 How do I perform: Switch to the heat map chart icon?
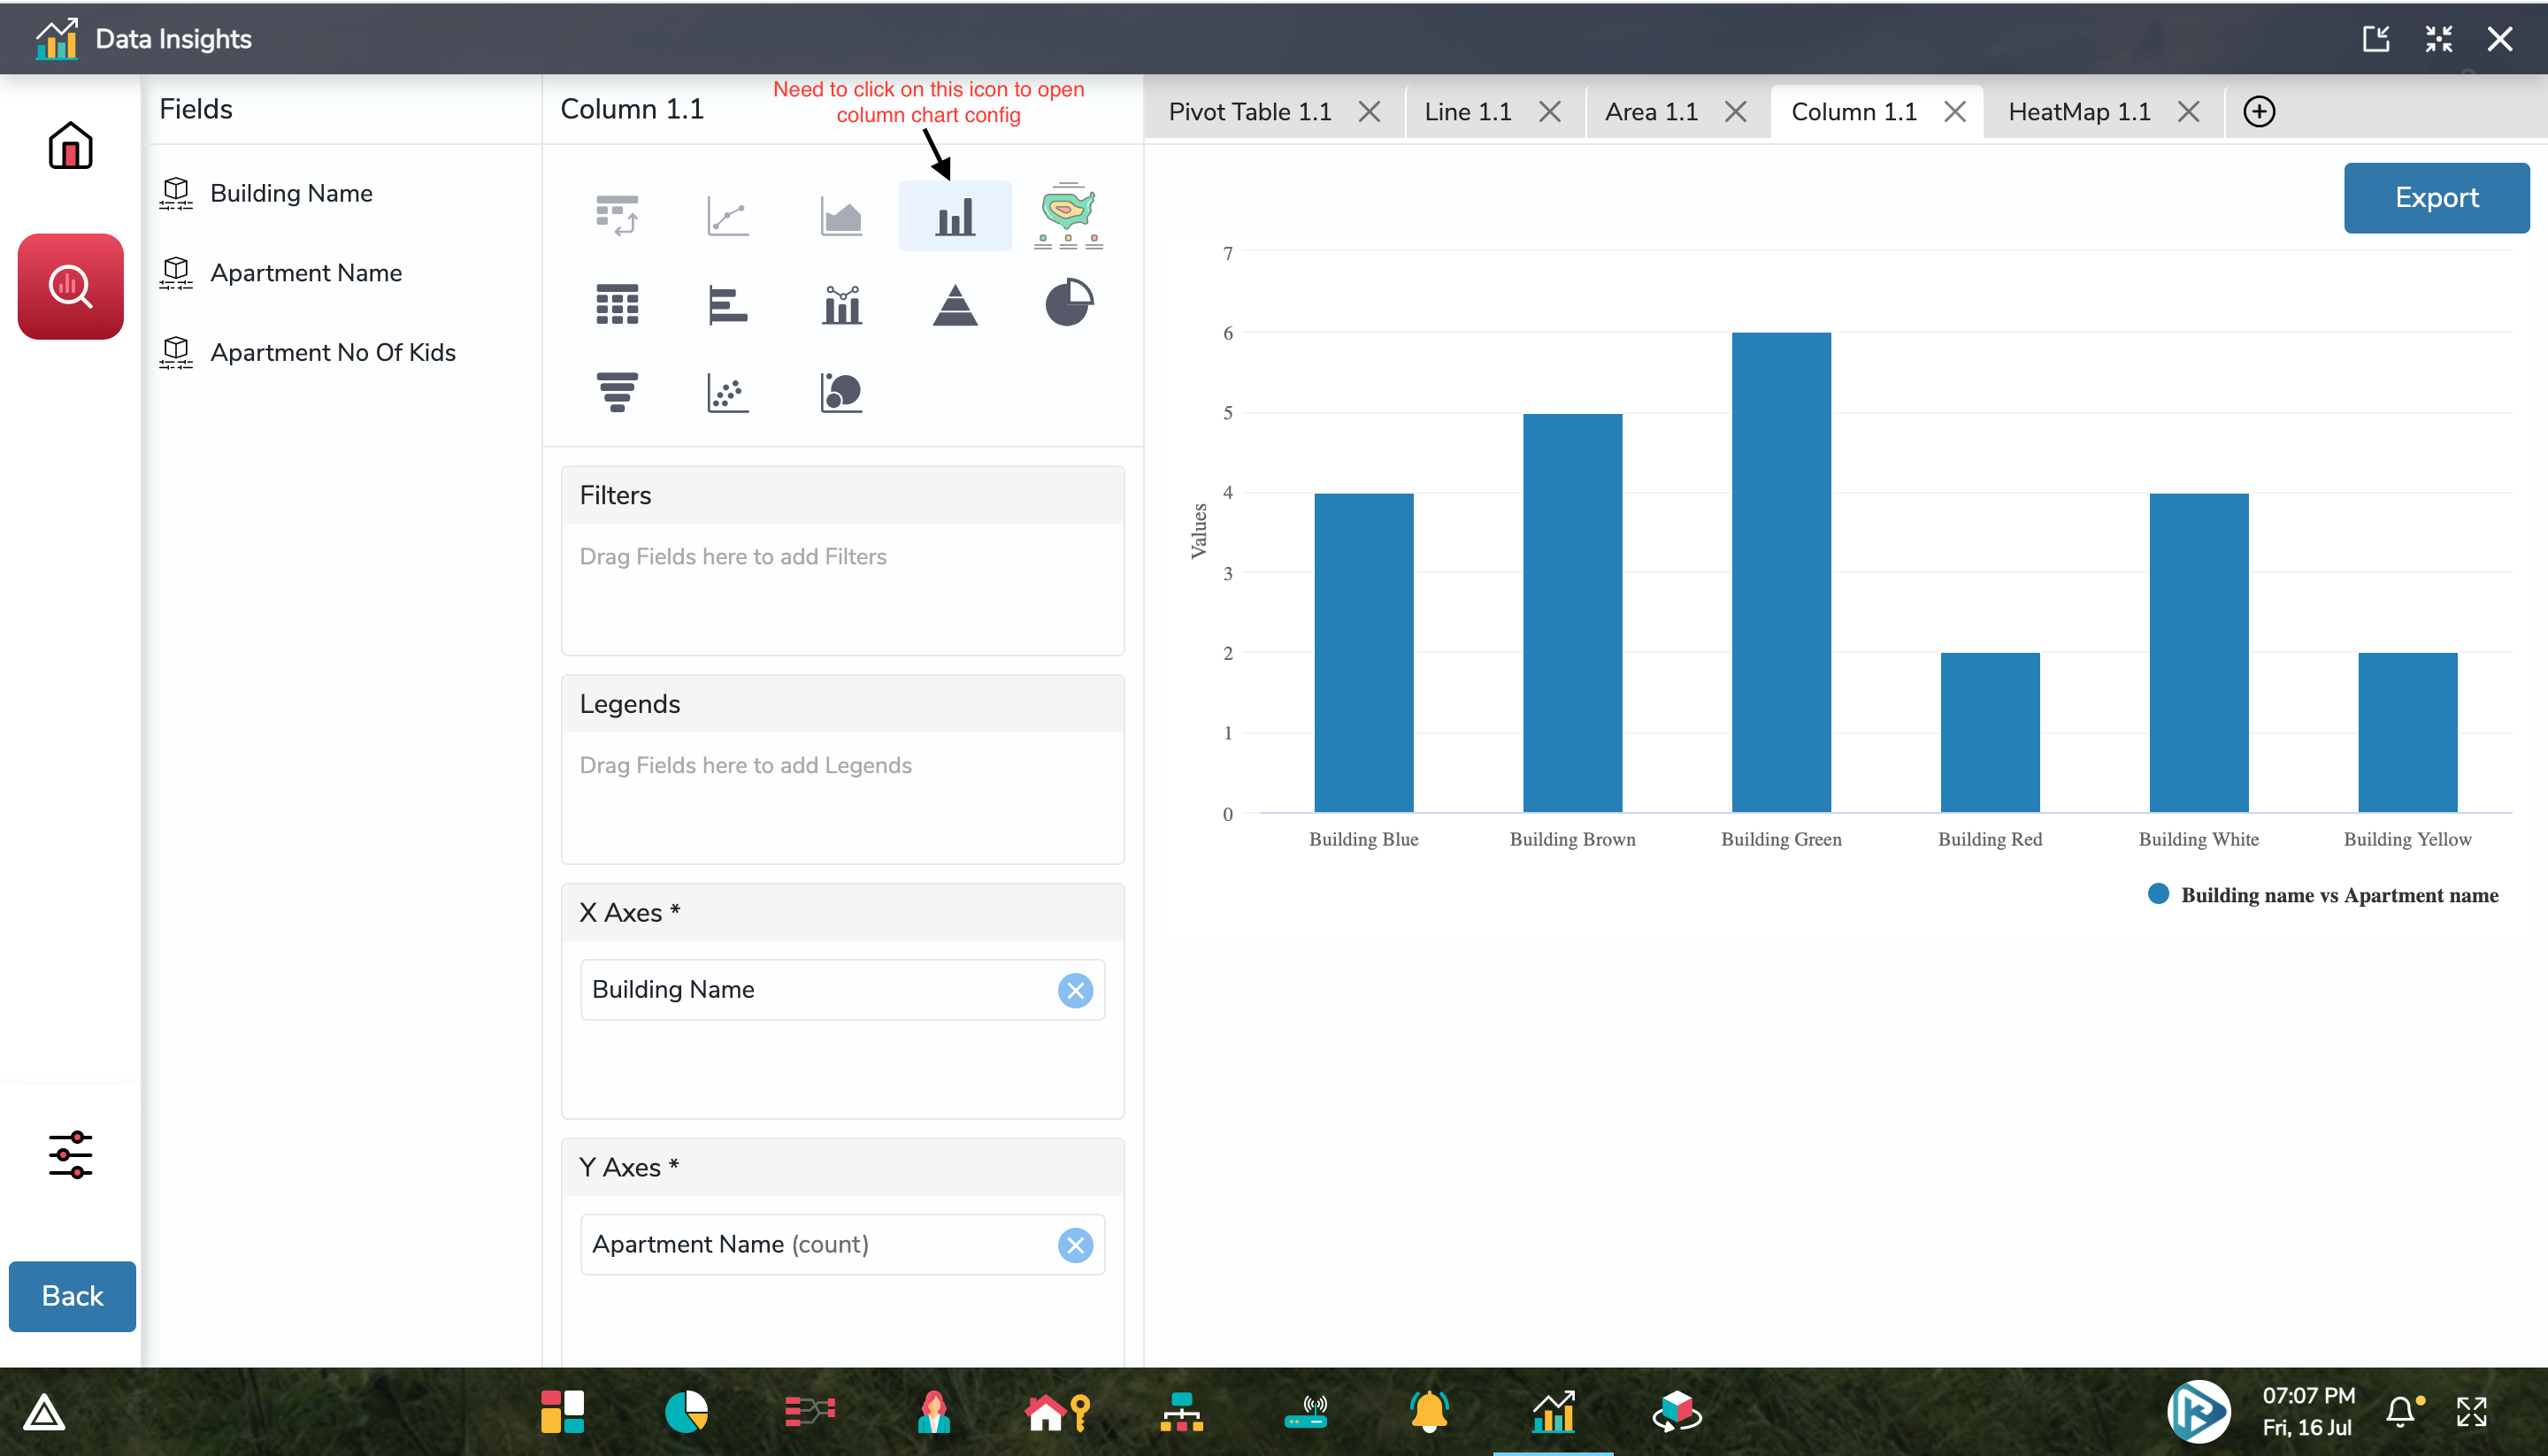pos(1068,215)
